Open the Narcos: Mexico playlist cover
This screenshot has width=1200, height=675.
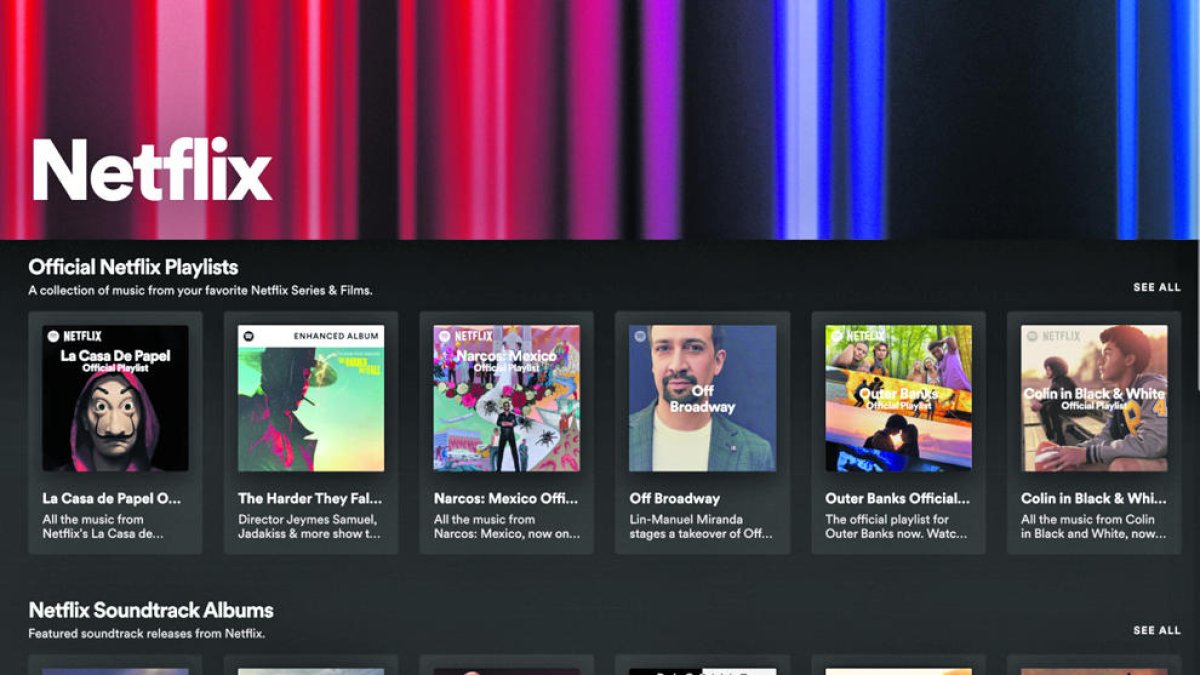pyautogui.click(x=506, y=398)
